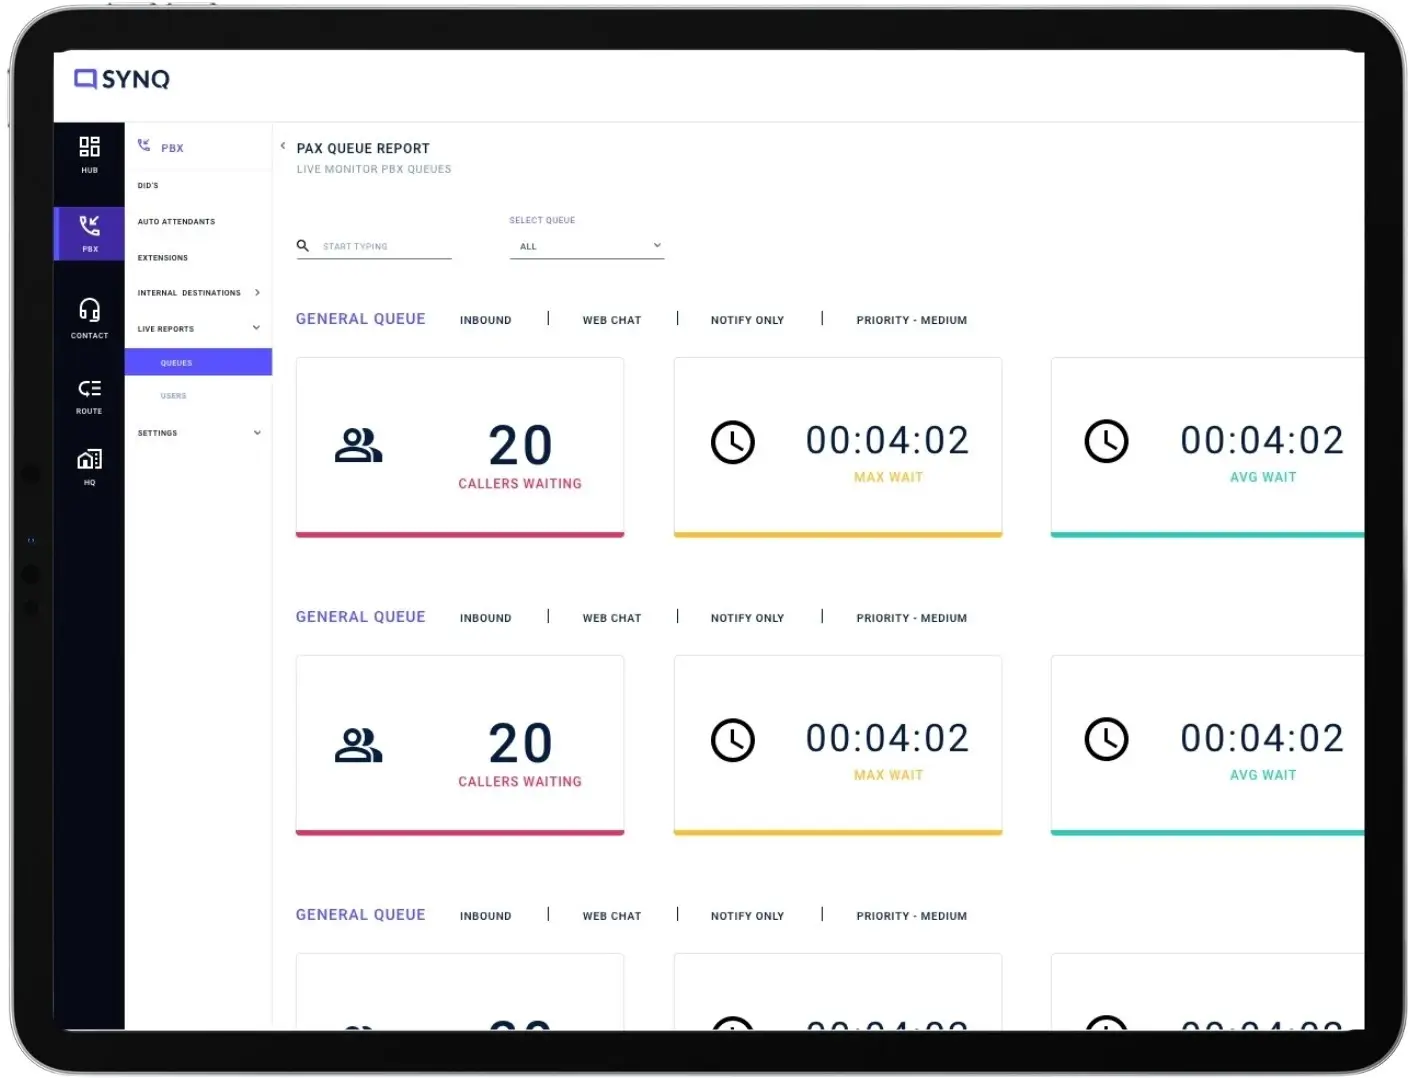Open the SELECT QUEUE dropdown showing ALL
Image resolution: width=1415 pixels, height=1078 pixels.
(x=587, y=245)
